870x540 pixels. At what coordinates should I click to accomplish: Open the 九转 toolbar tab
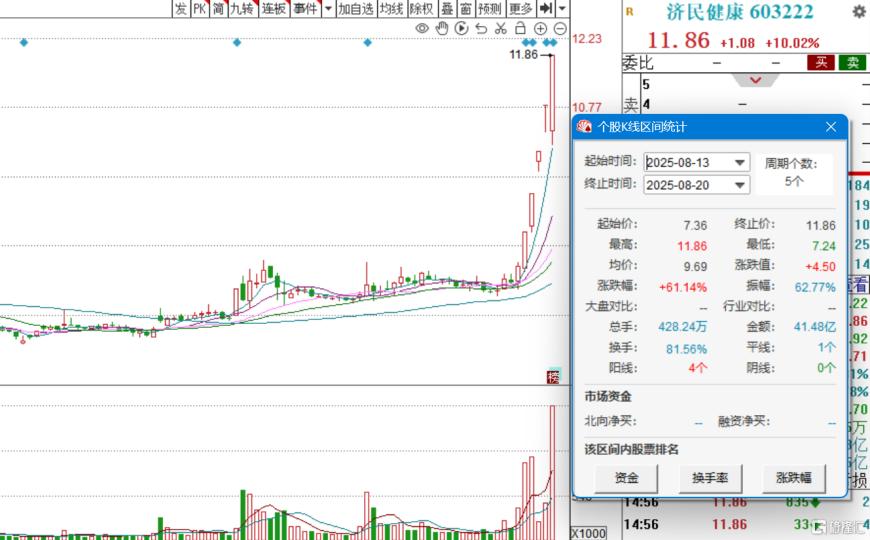click(242, 9)
